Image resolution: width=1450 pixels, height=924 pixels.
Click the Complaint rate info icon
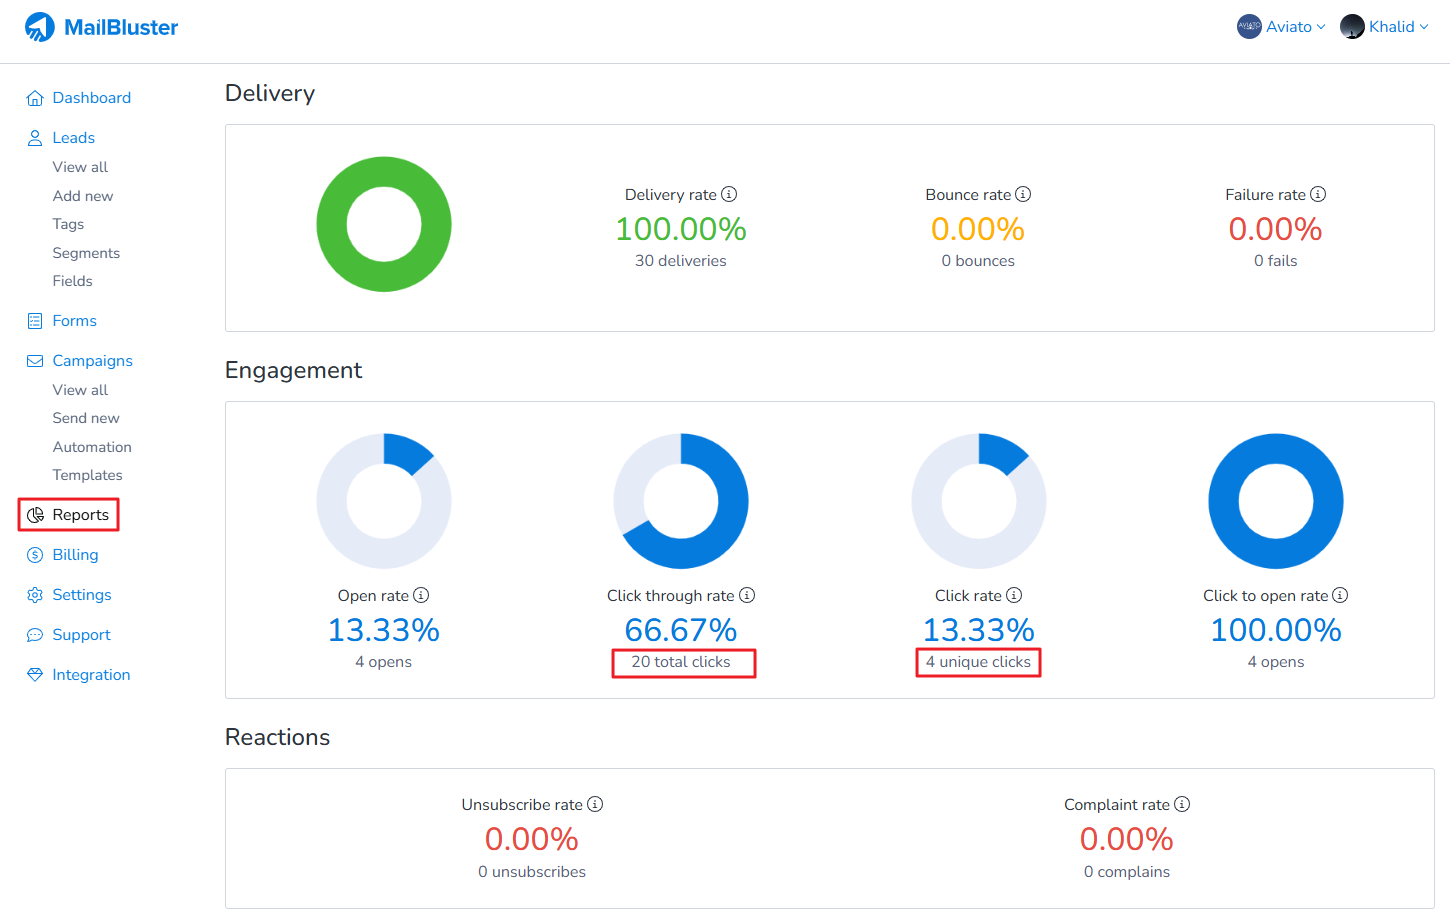coord(1182,804)
